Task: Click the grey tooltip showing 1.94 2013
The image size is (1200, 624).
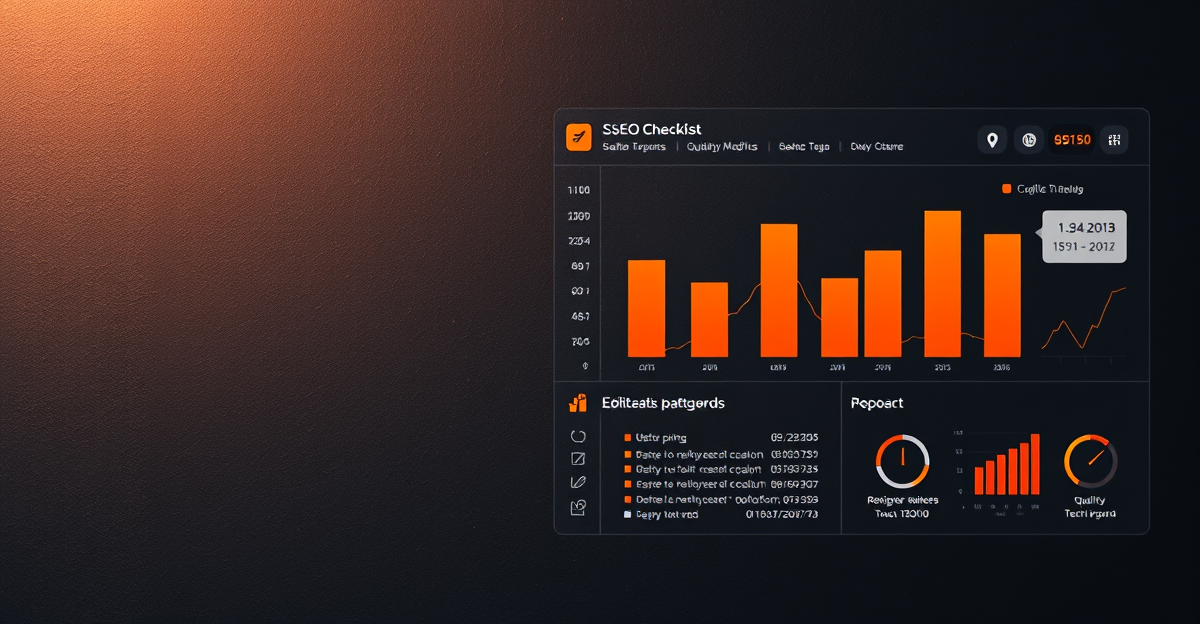Action: point(1084,236)
